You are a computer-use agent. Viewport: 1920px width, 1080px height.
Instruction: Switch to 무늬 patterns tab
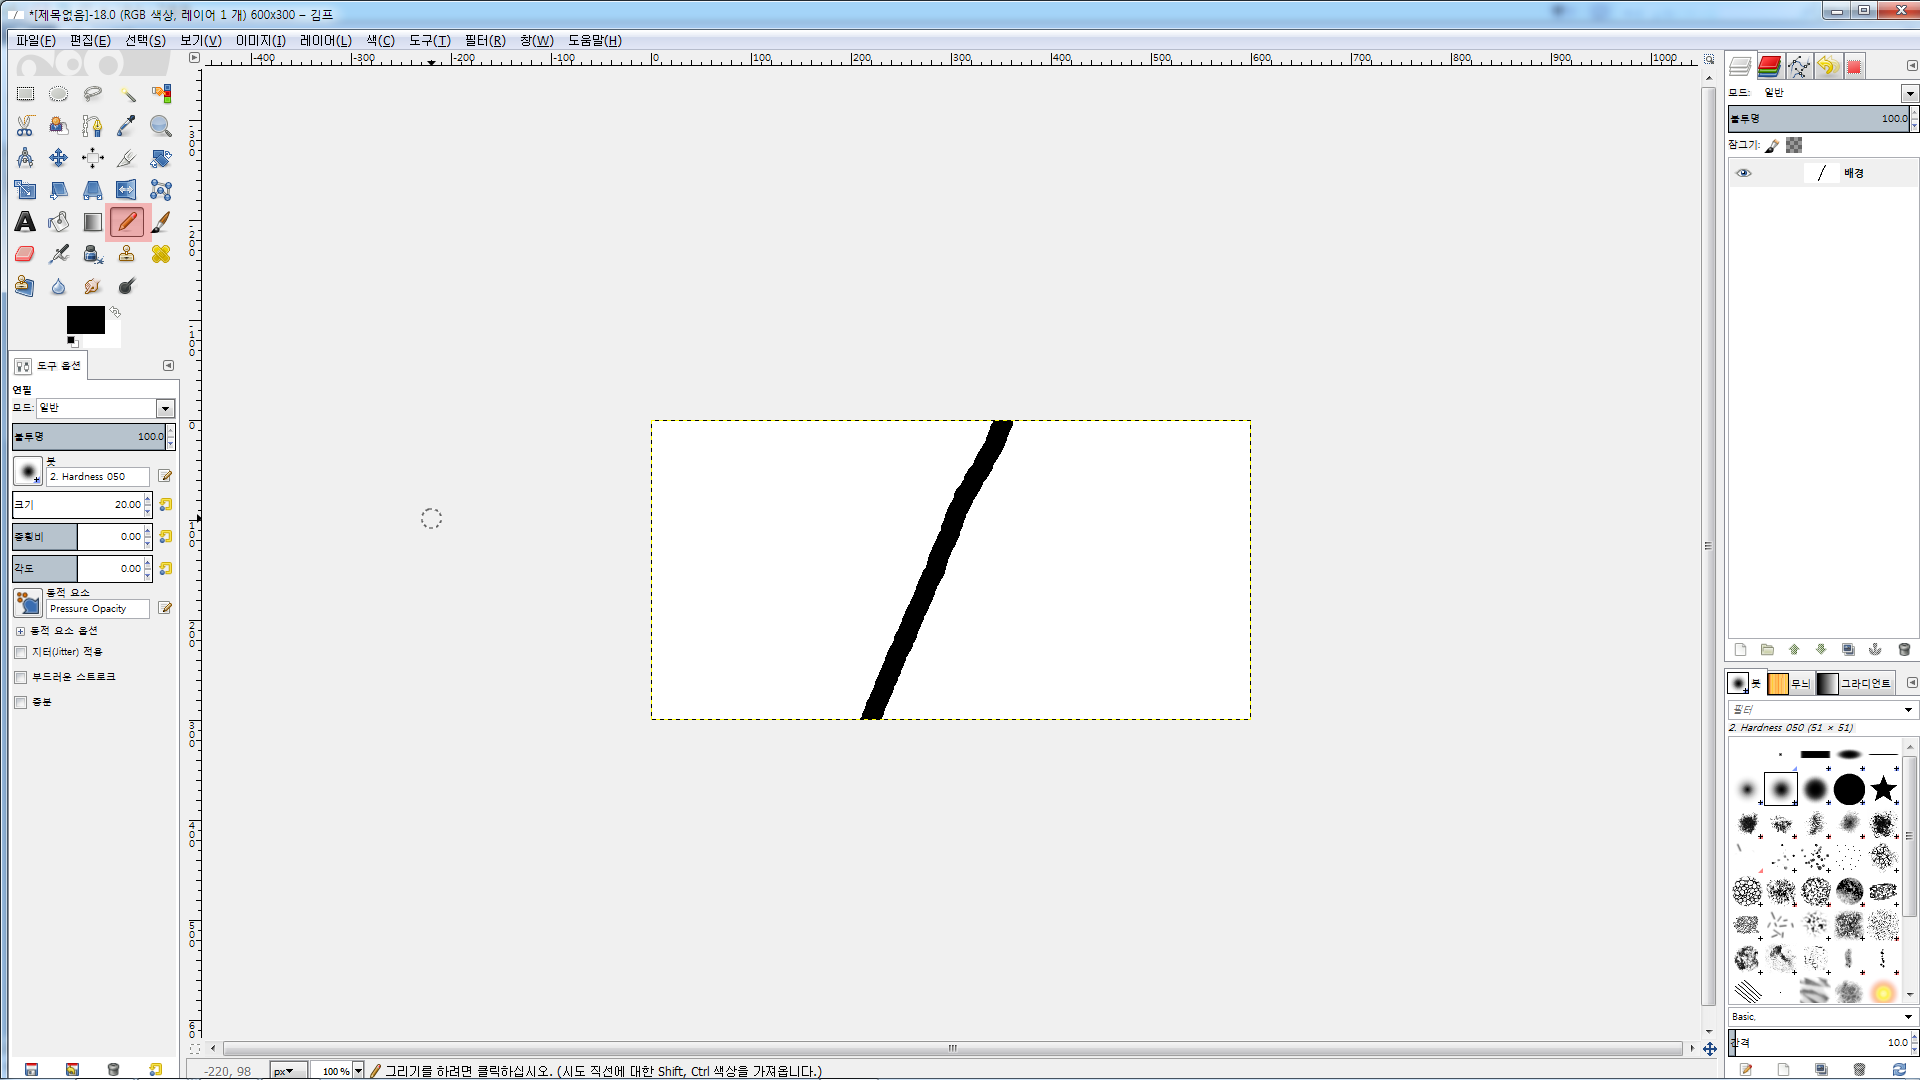pos(1790,683)
